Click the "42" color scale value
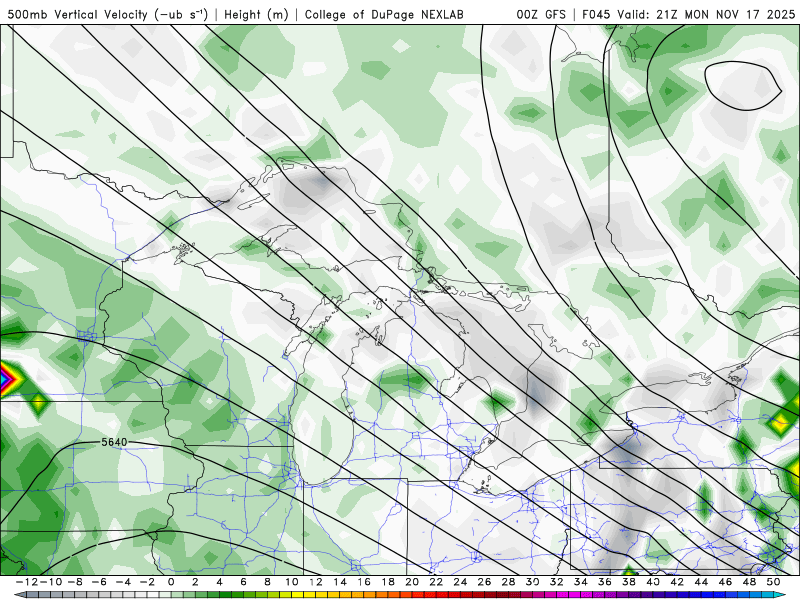This screenshot has width=800, height=600. click(677, 582)
